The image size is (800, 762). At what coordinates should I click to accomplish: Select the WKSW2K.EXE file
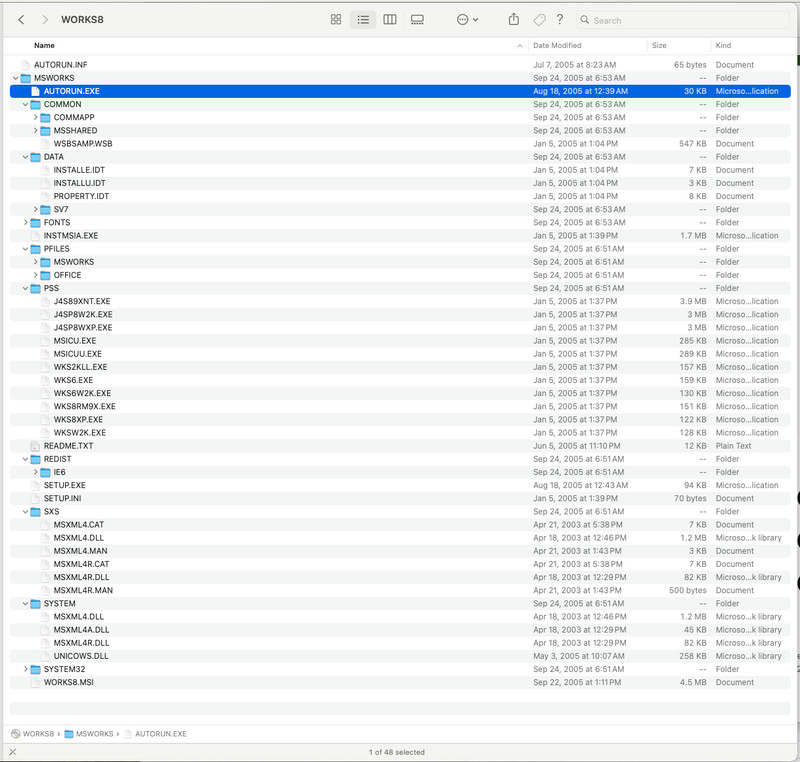pos(400,433)
